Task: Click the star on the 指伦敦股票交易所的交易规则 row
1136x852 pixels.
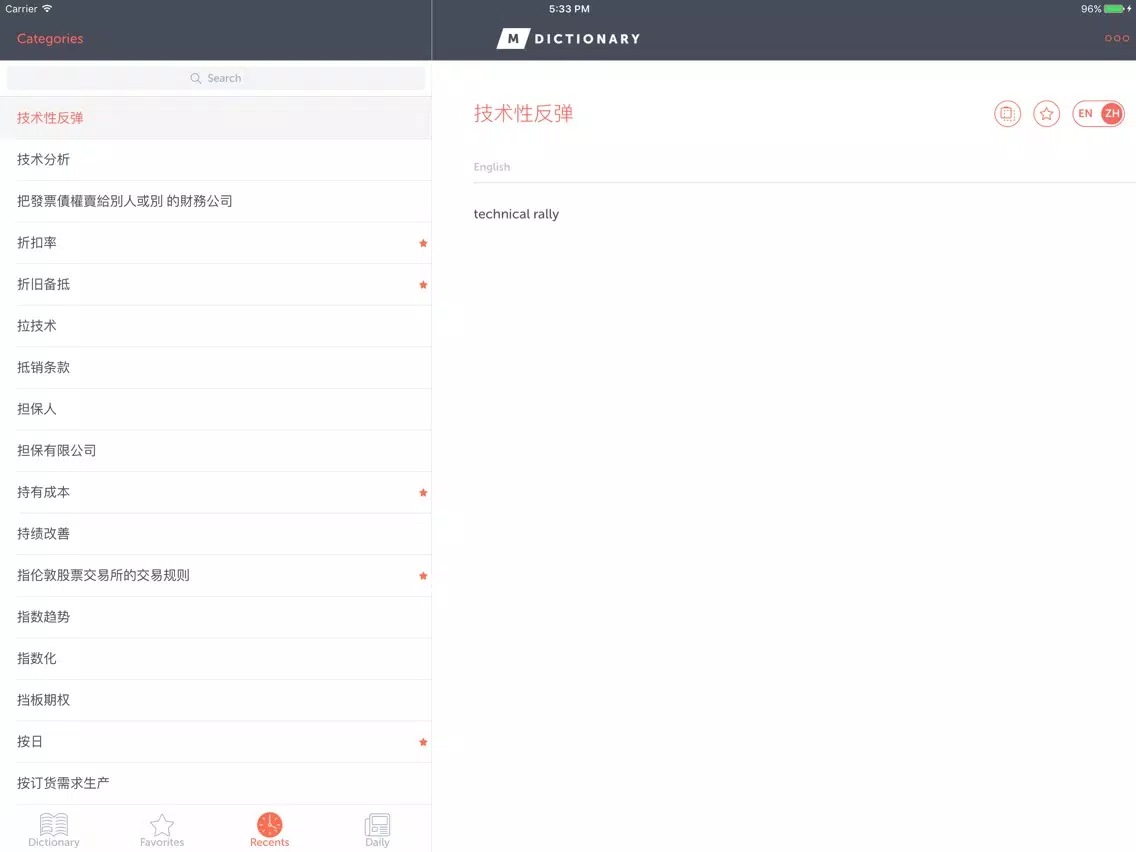Action: (423, 576)
